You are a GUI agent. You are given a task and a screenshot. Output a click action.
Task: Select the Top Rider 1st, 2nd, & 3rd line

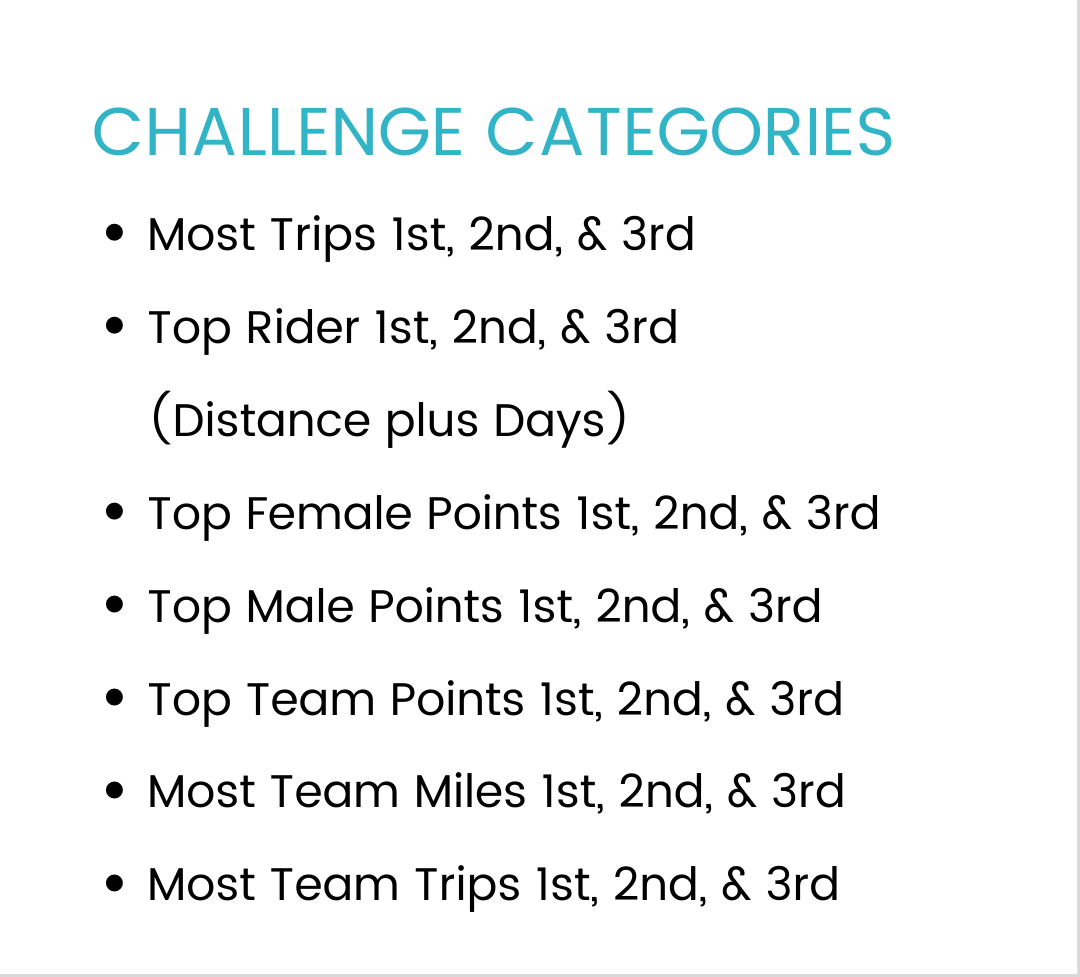(413, 327)
